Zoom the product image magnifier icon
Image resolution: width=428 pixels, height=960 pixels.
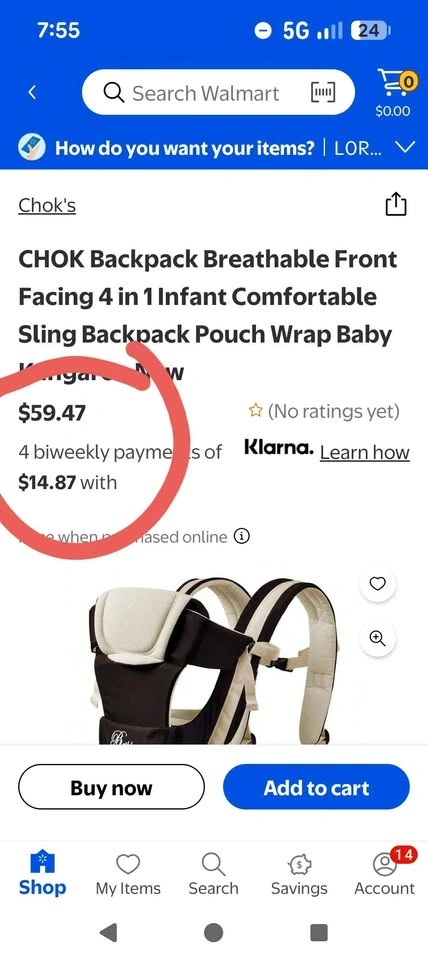coord(378,639)
